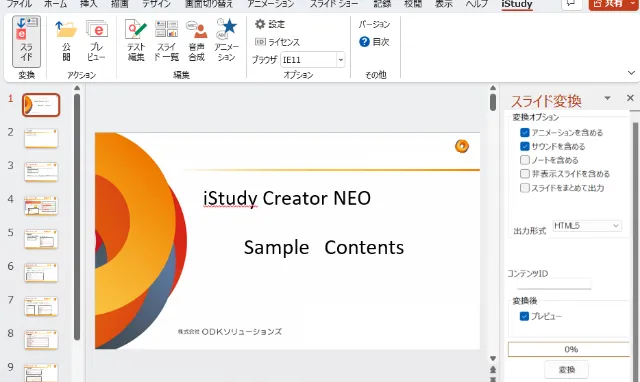Switch to the iStudy ribbon tab
The image size is (640, 382).
coord(517,4)
